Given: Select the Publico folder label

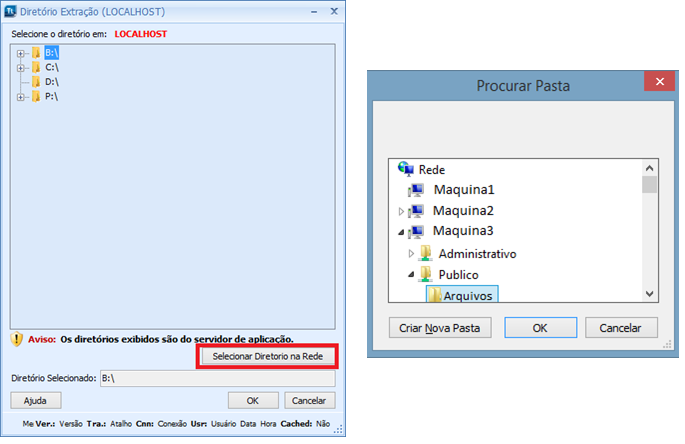Looking at the screenshot, I should pyautogui.click(x=459, y=275).
